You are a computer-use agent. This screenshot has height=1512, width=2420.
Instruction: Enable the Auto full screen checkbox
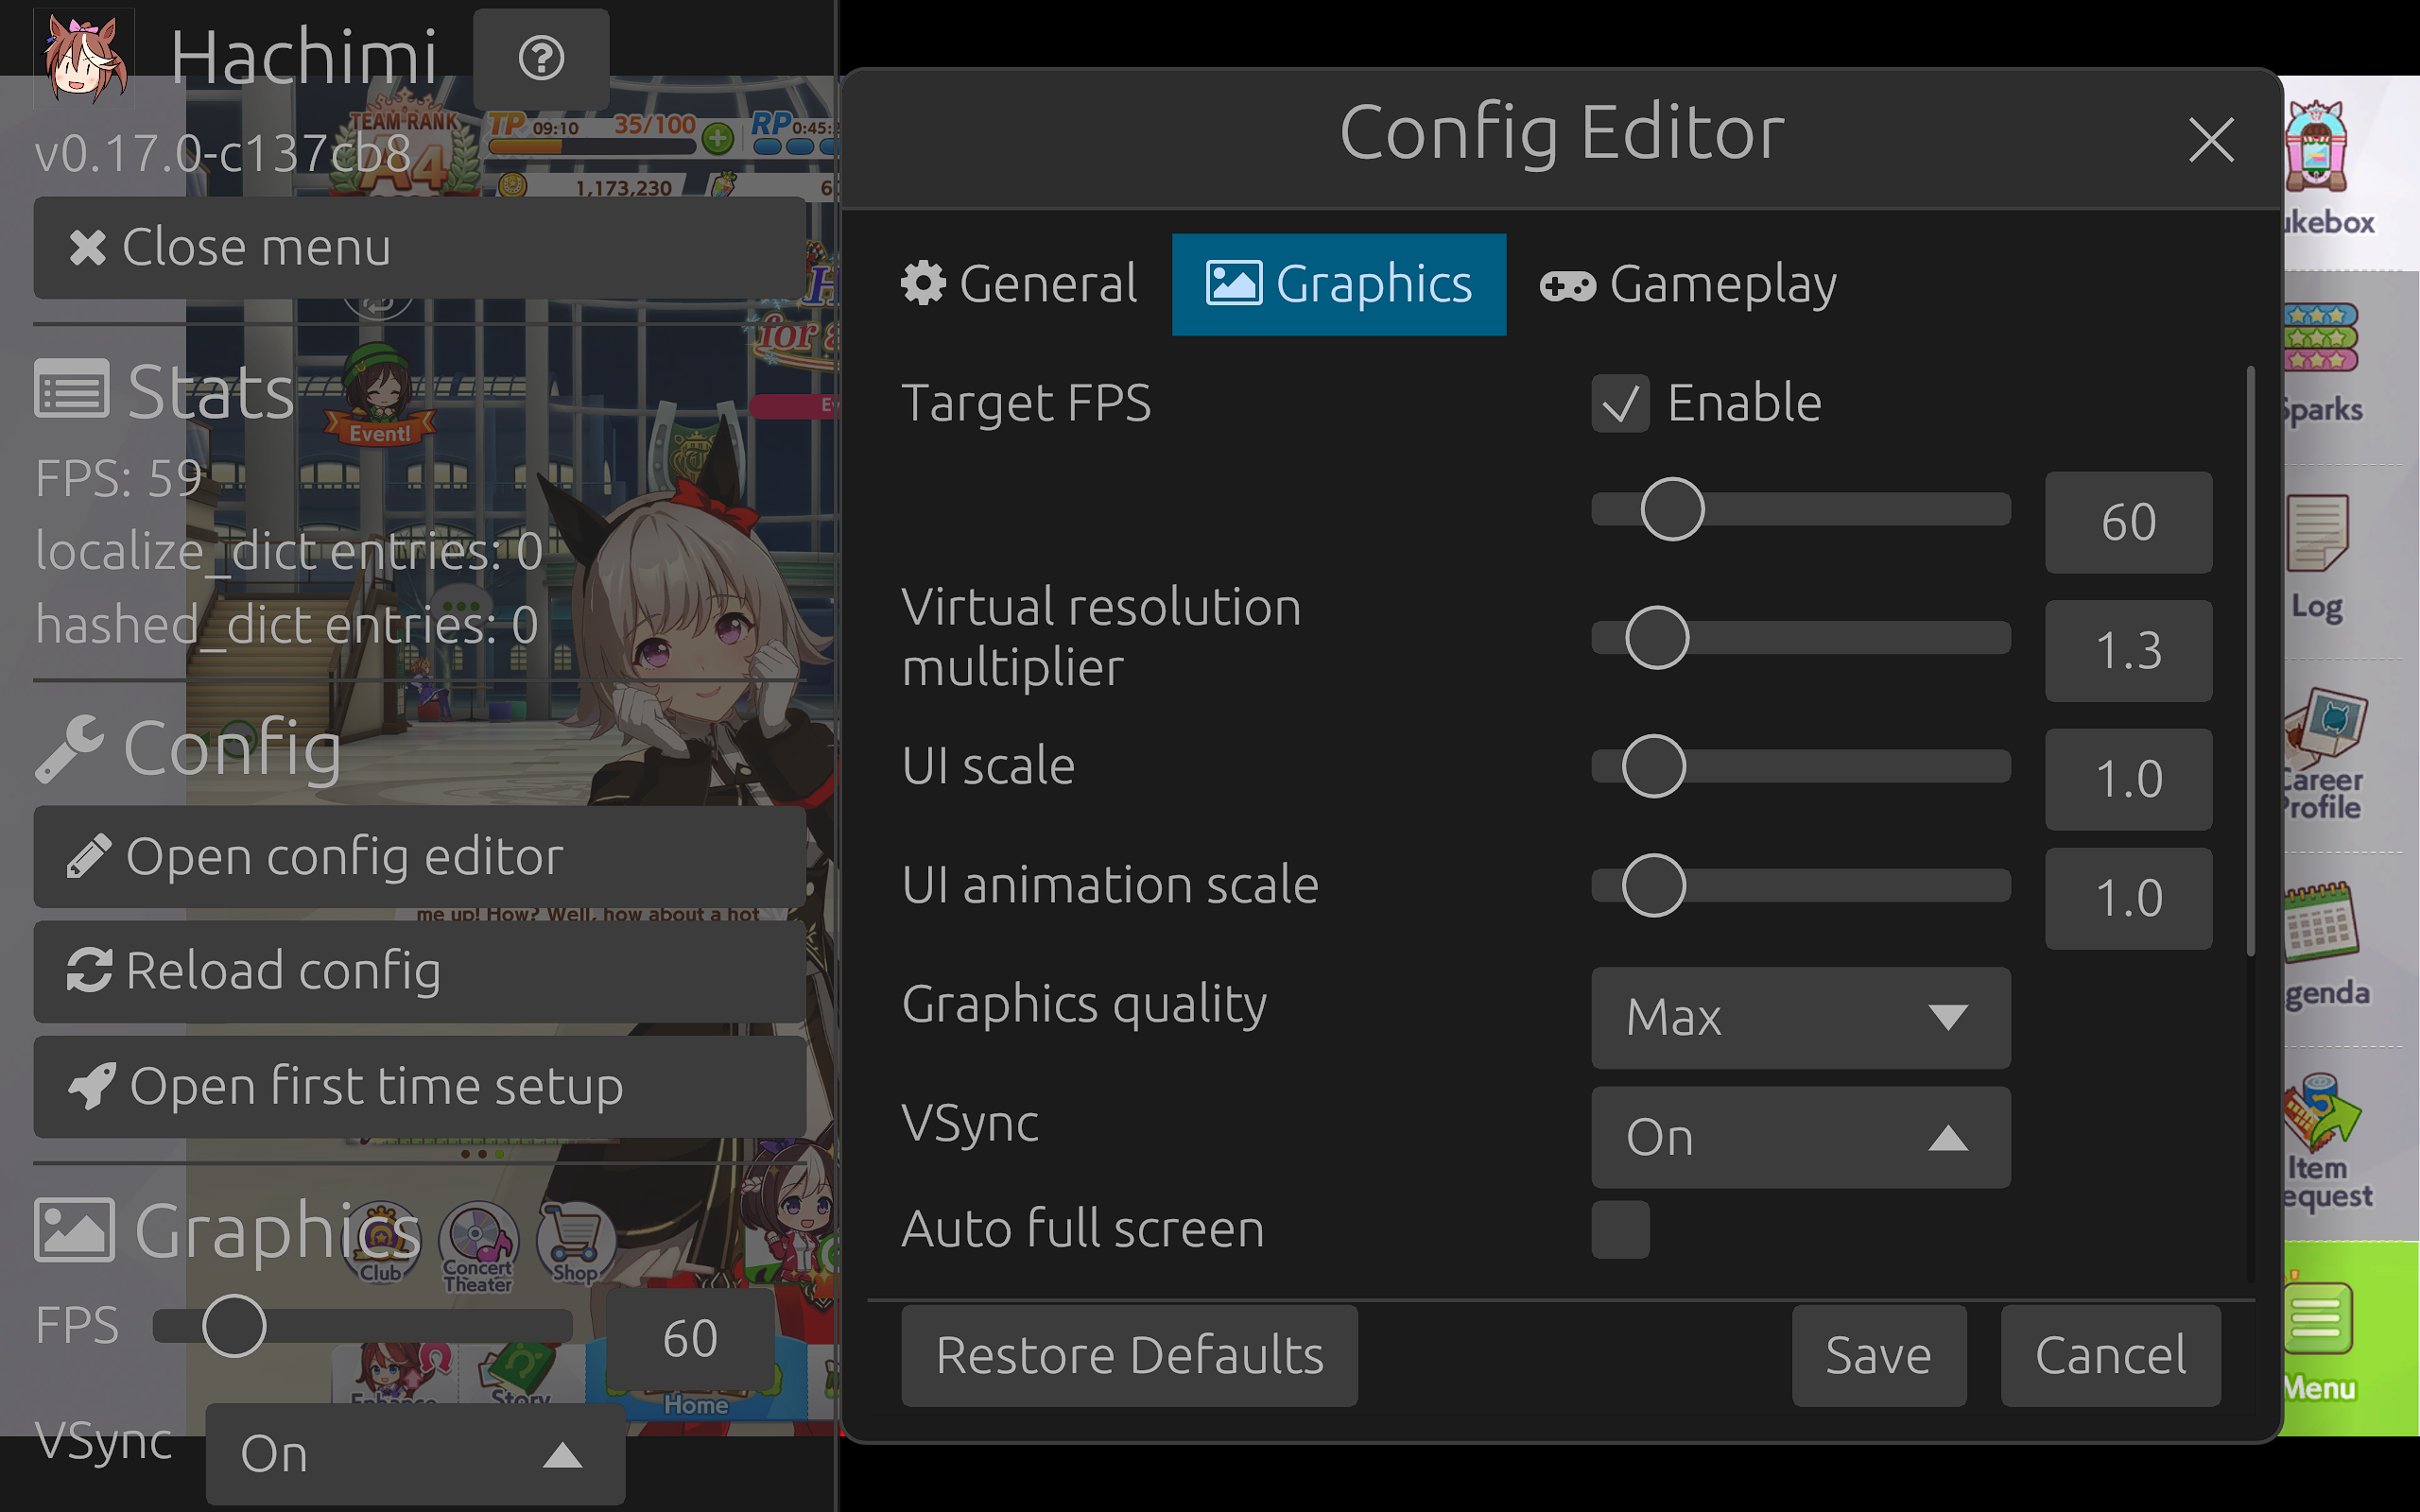coord(1620,1229)
